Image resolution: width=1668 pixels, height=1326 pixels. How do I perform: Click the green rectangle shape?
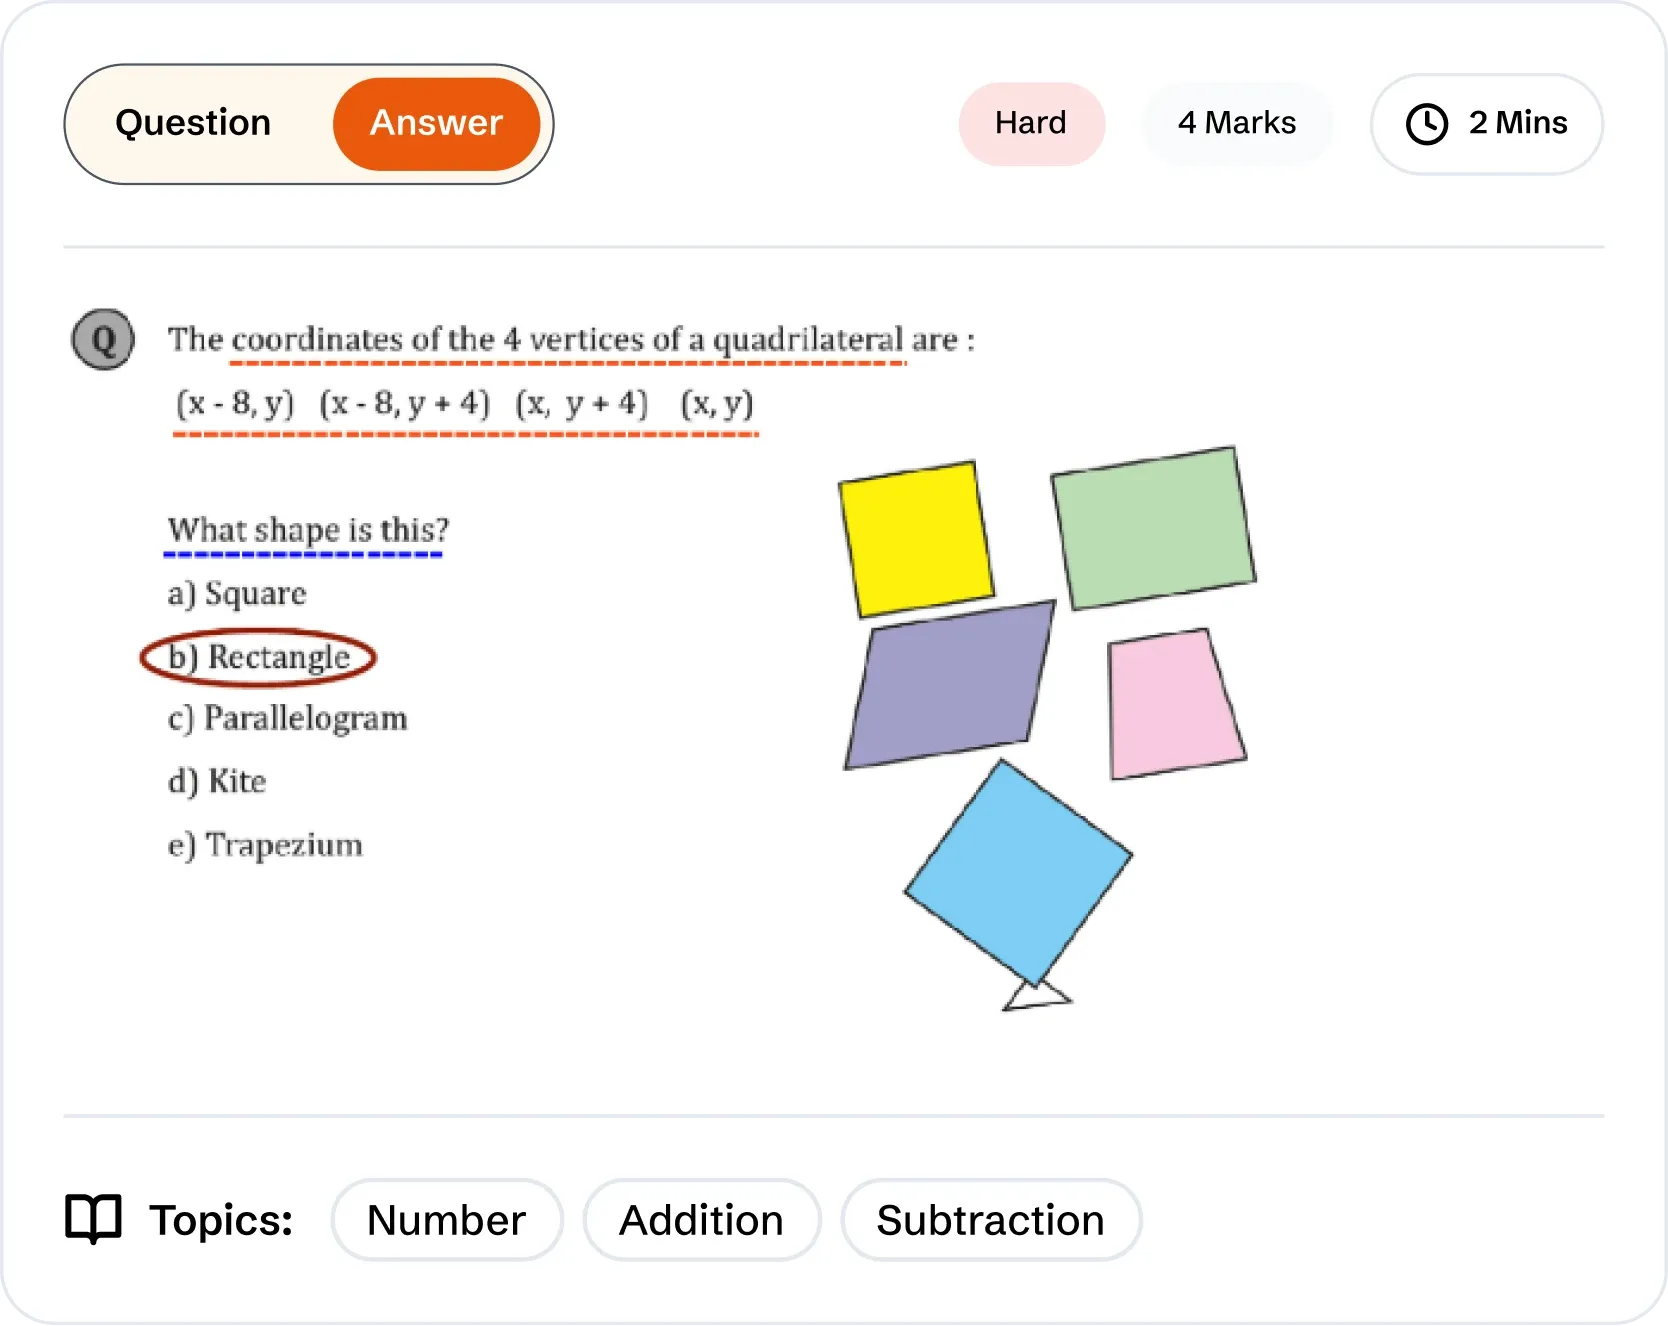(x=1153, y=528)
